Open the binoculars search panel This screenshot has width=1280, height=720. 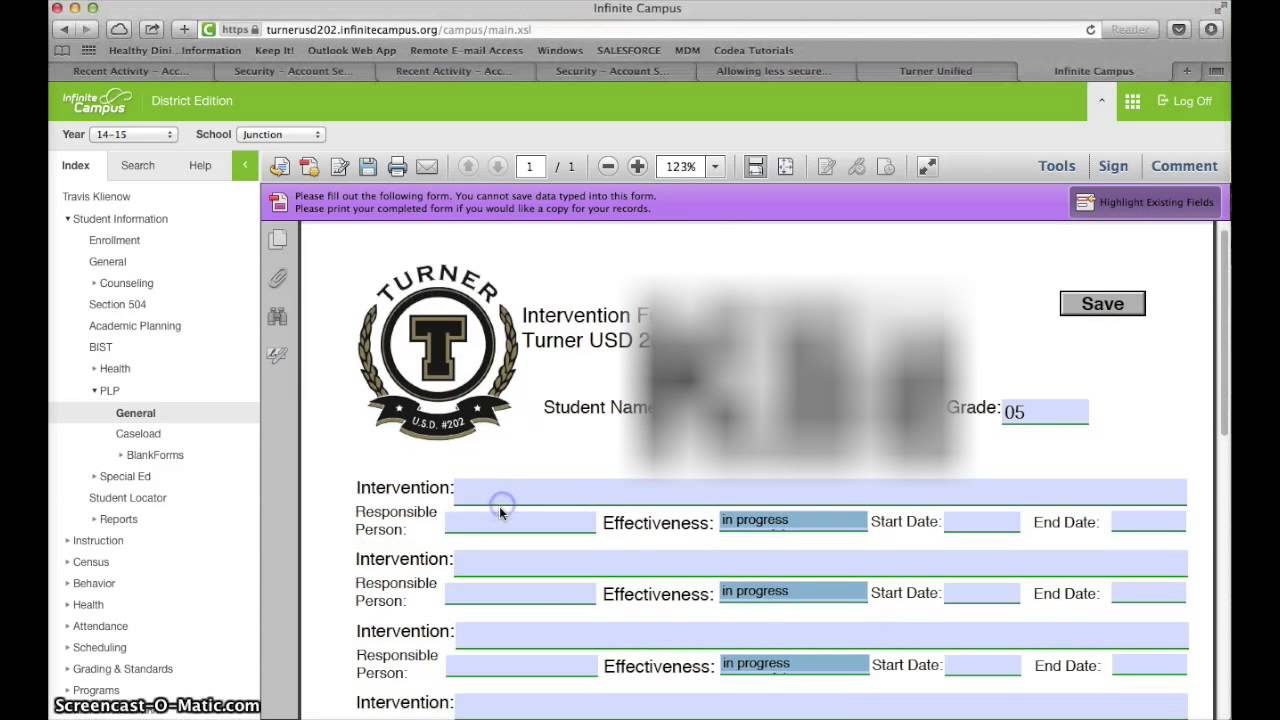pyautogui.click(x=278, y=317)
